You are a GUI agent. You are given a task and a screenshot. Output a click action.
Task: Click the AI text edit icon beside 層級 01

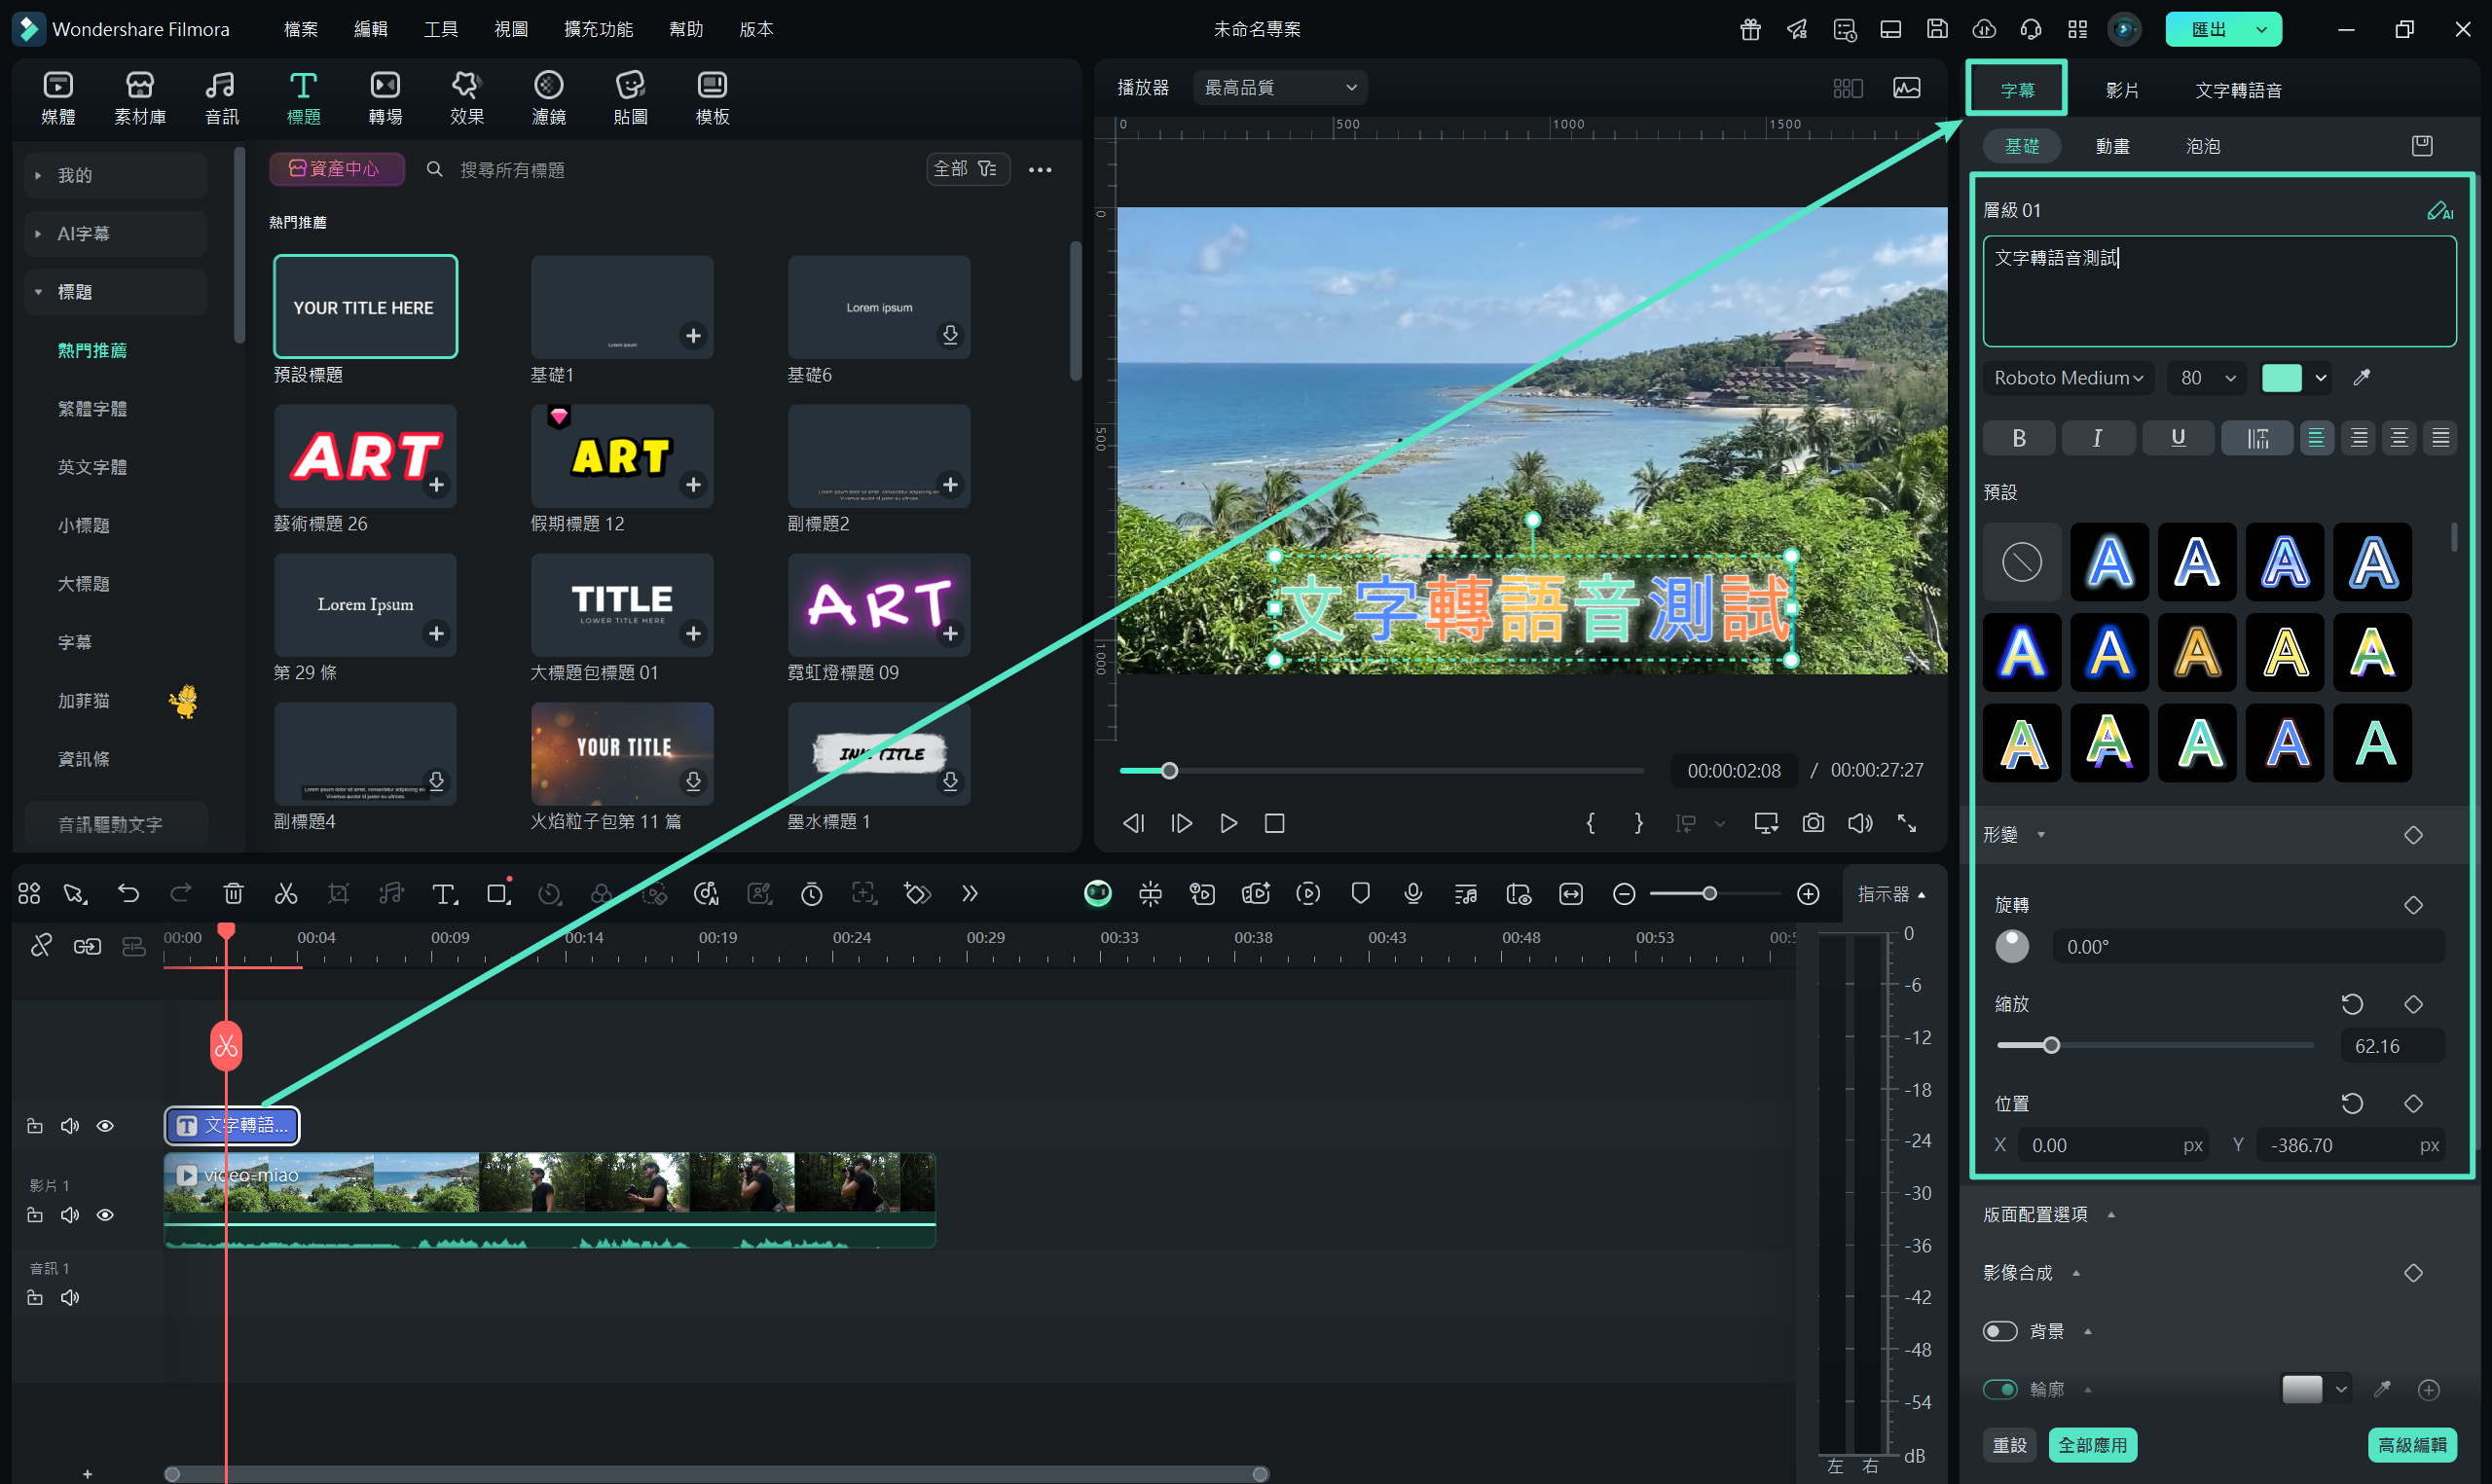point(2440,210)
